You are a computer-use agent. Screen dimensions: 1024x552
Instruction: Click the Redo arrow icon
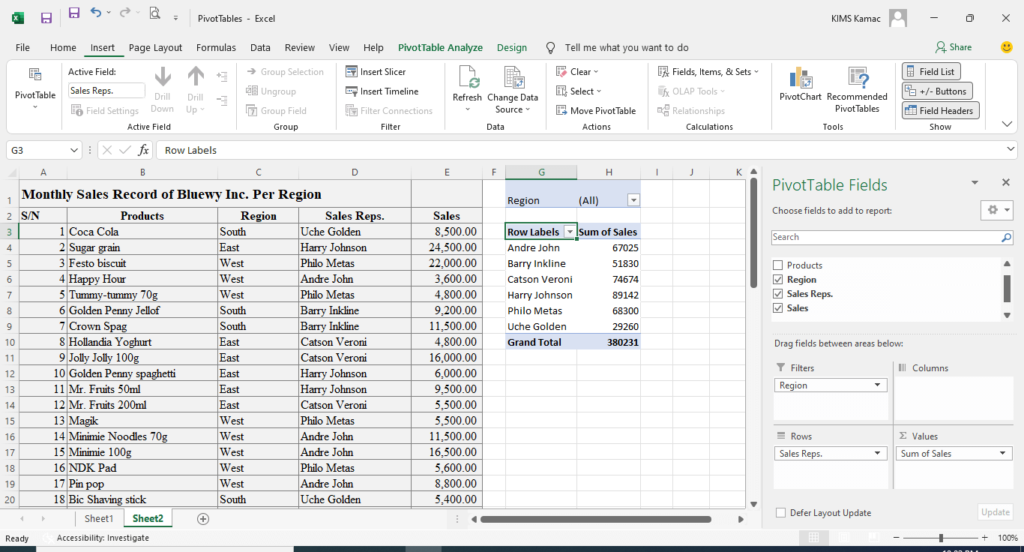(125, 13)
